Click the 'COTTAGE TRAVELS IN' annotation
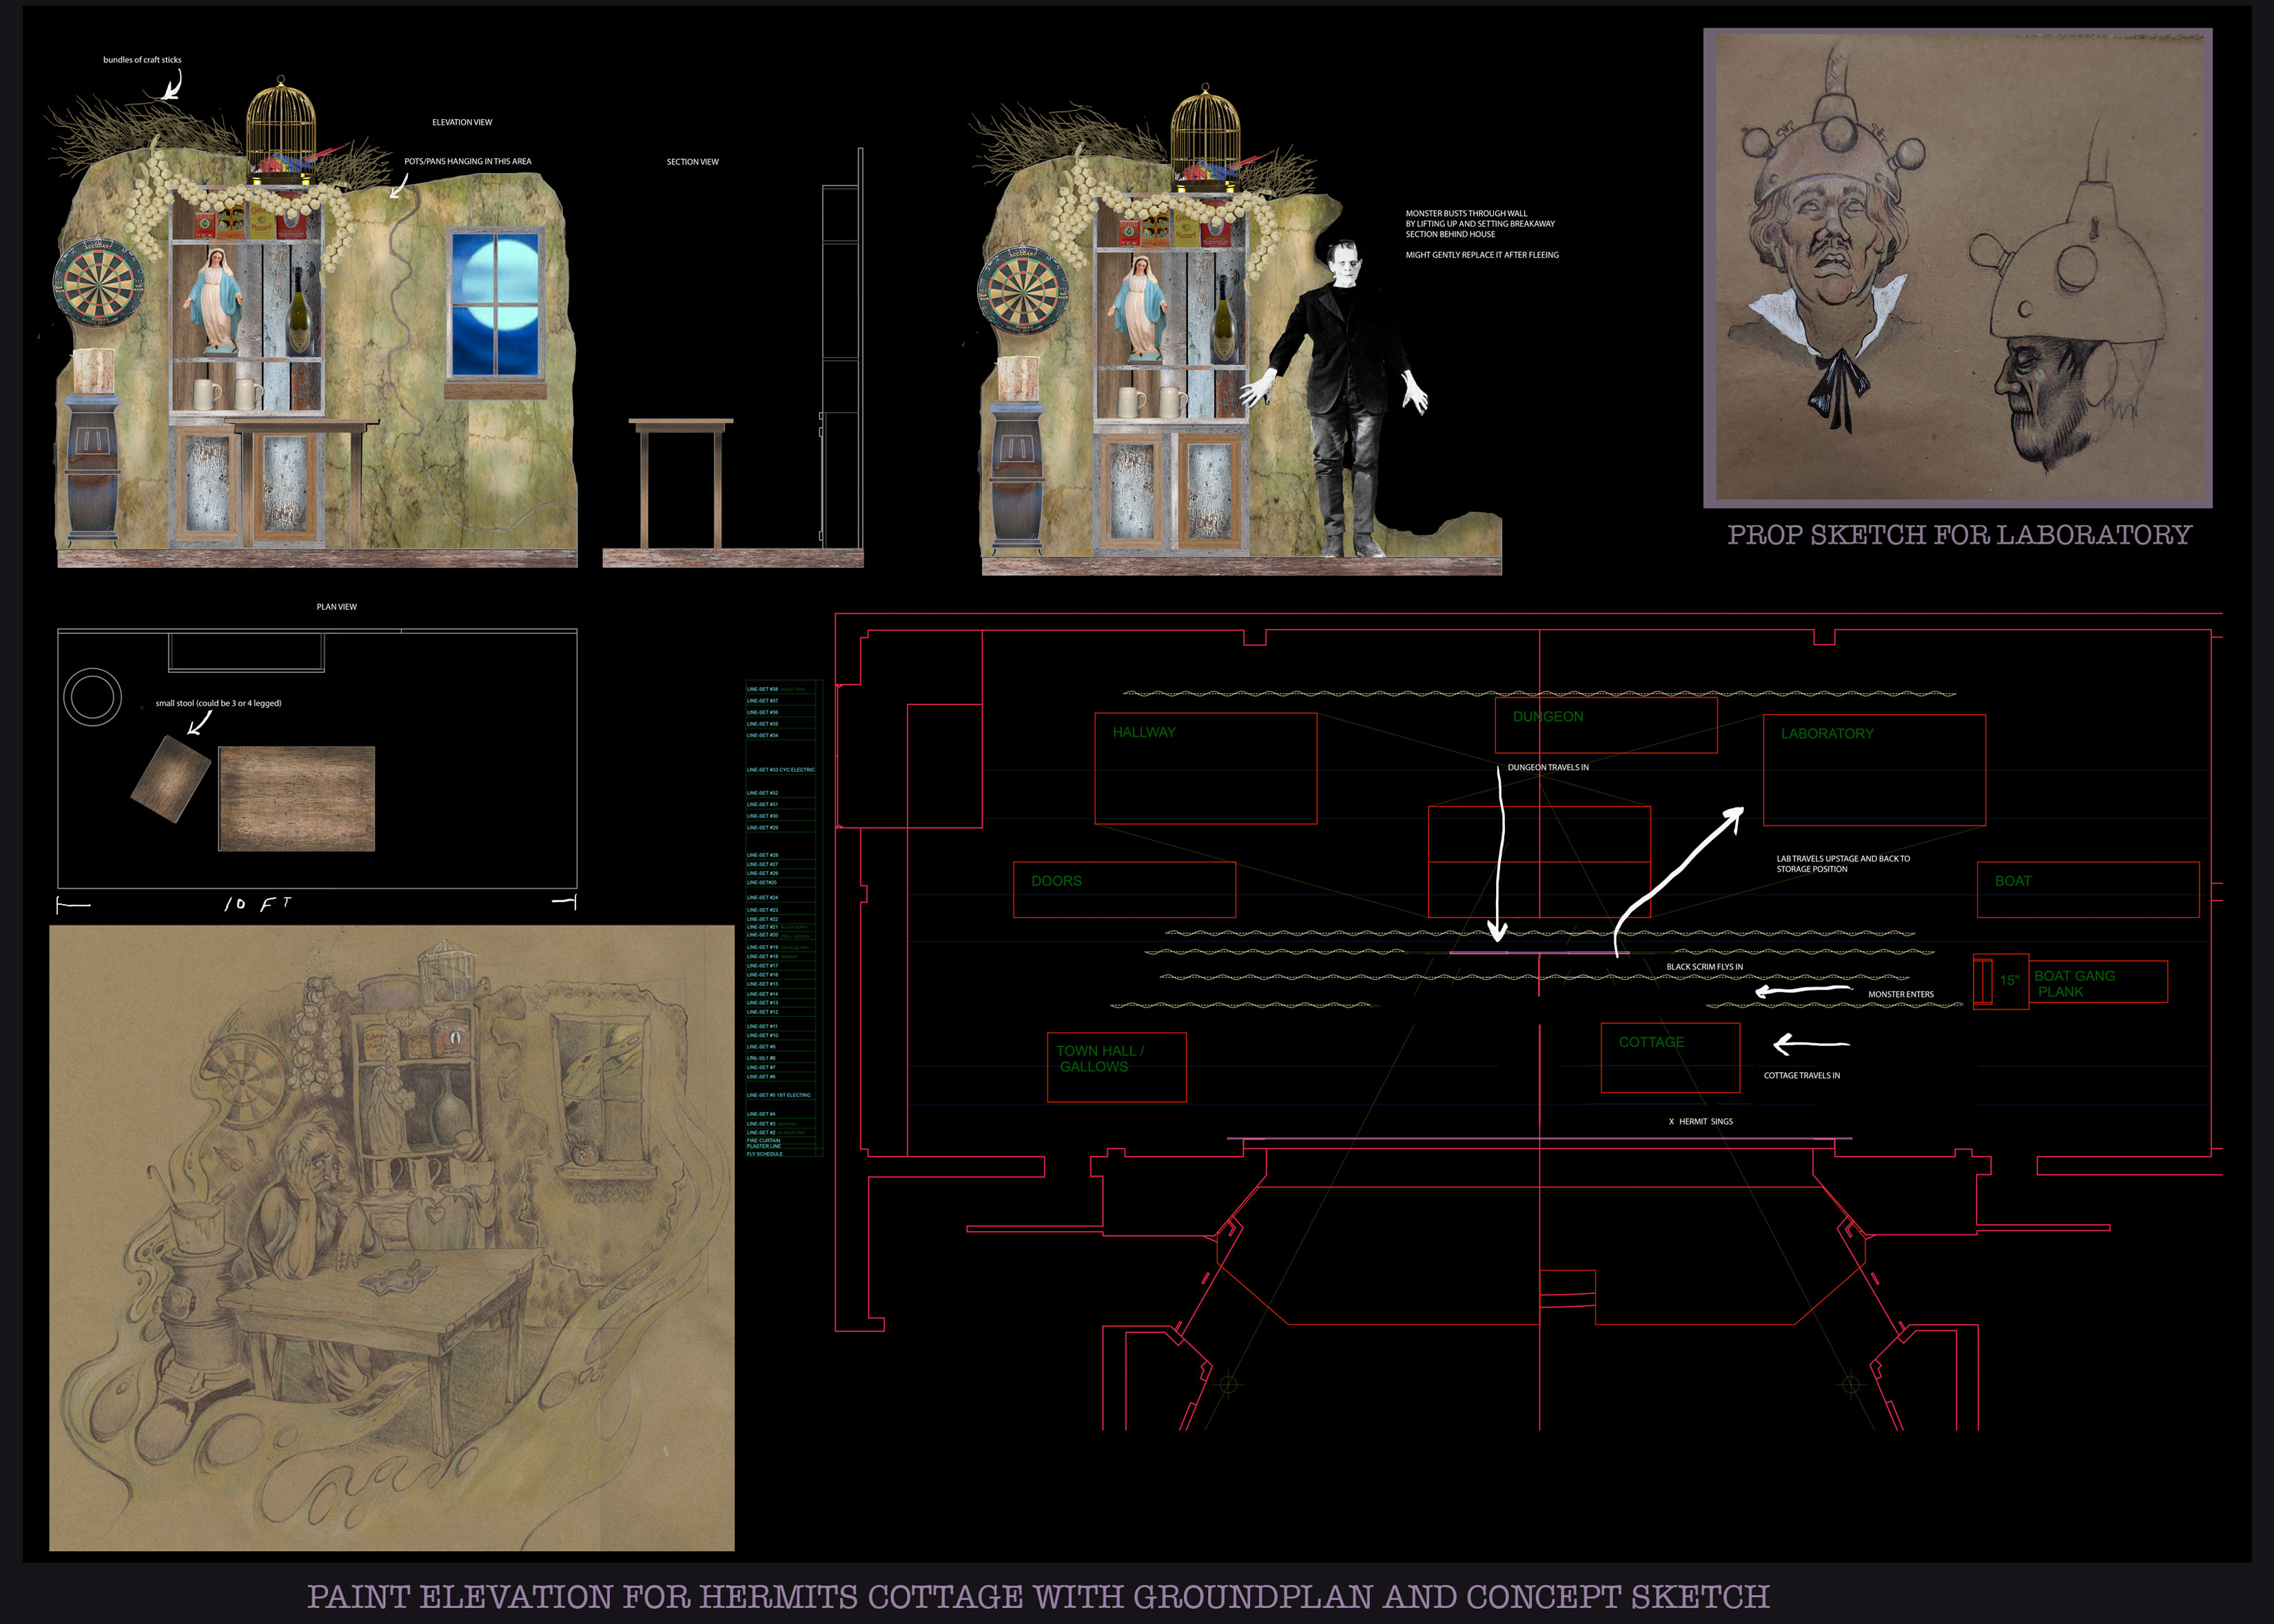The height and width of the screenshot is (1624, 2274). 1802,1075
